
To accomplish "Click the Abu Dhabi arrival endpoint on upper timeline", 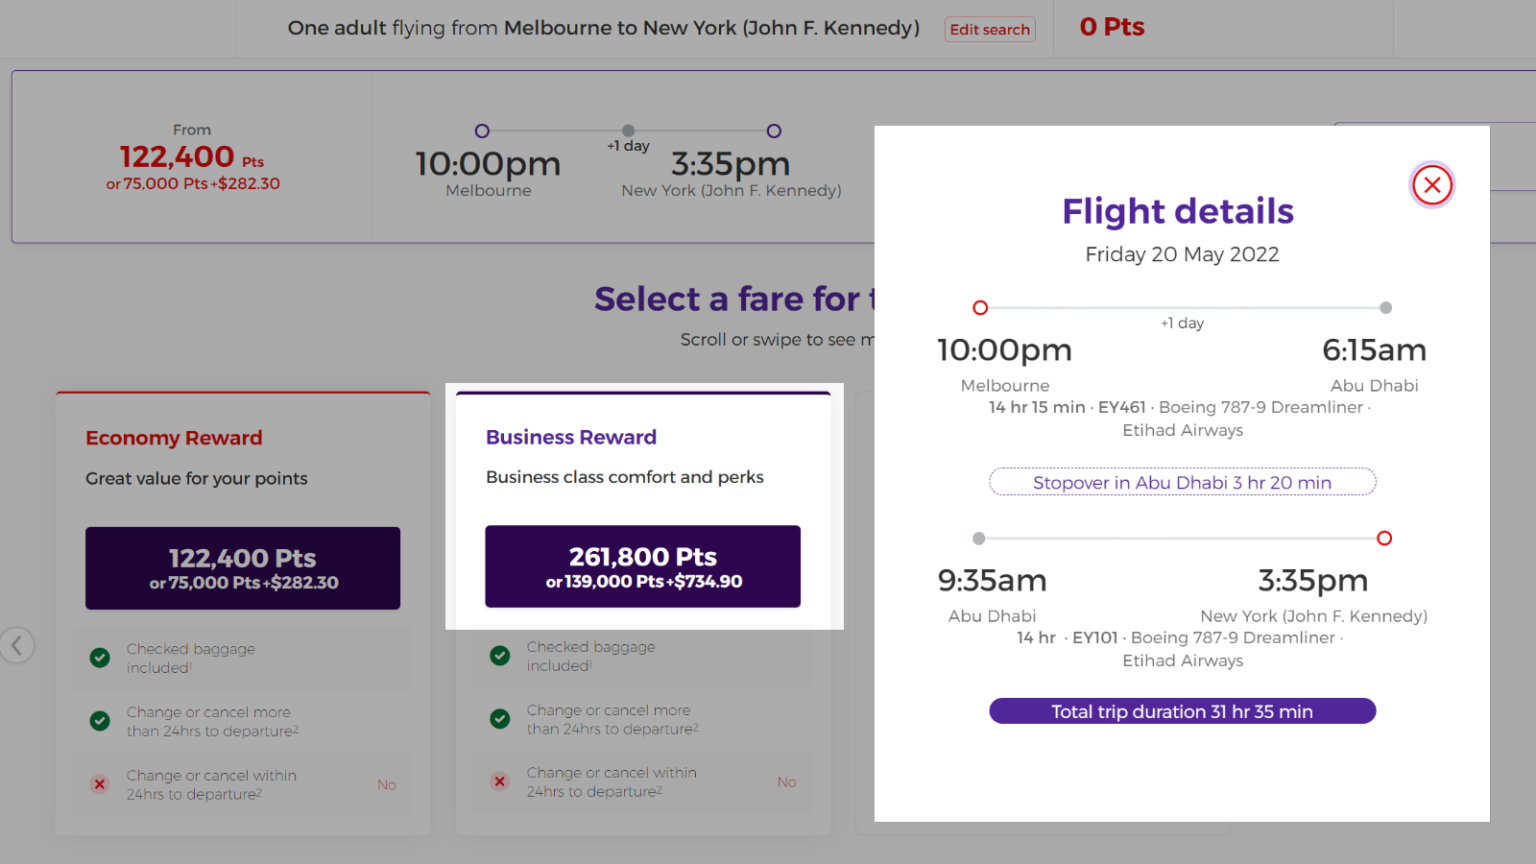I will point(1385,308).
